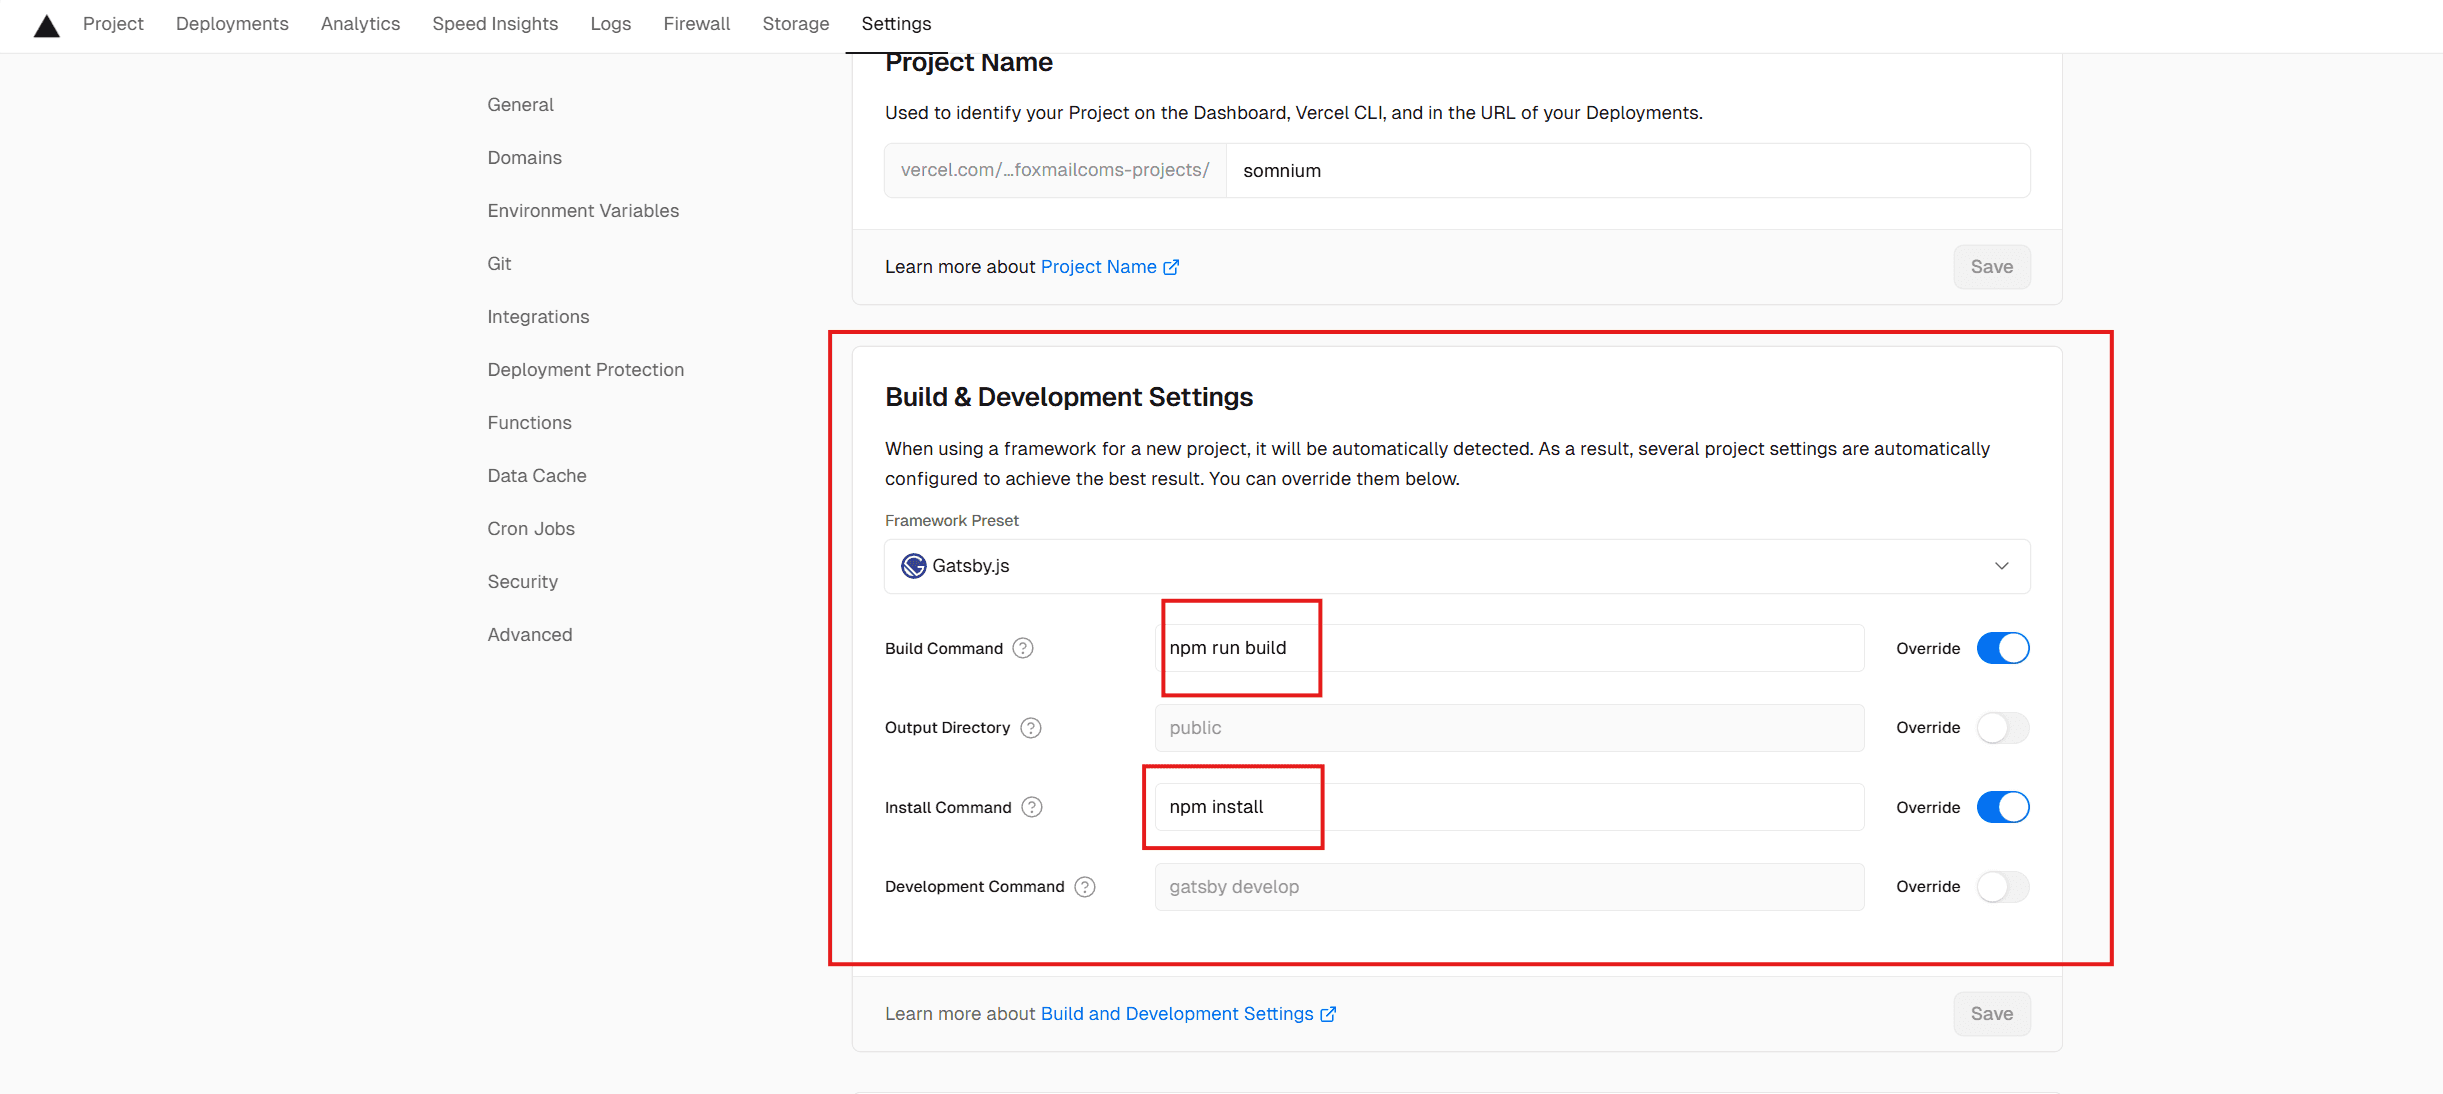The height and width of the screenshot is (1094, 2443).
Task: Expand the Framework Preset dropdown
Action: (1457, 566)
